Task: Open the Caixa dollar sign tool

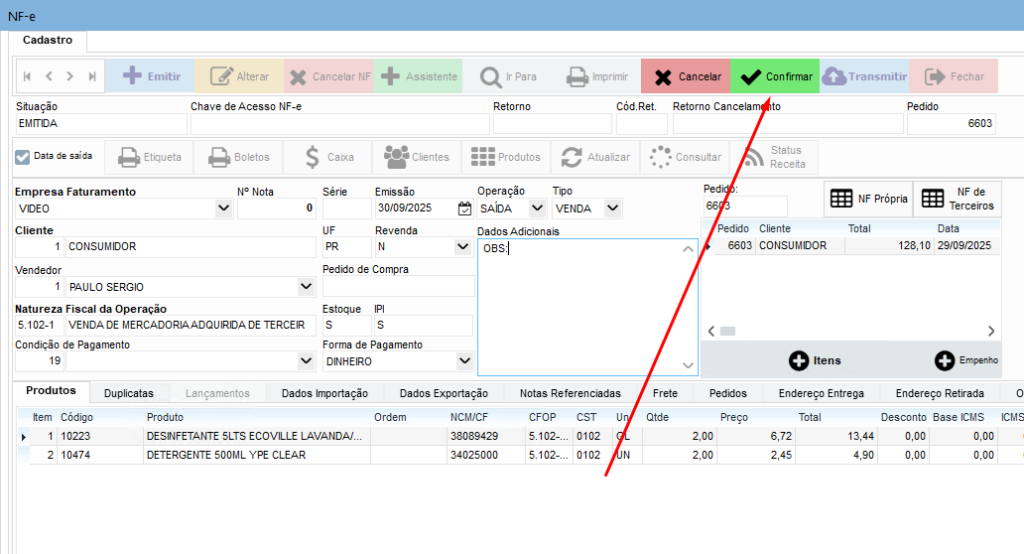Action: click(328, 157)
